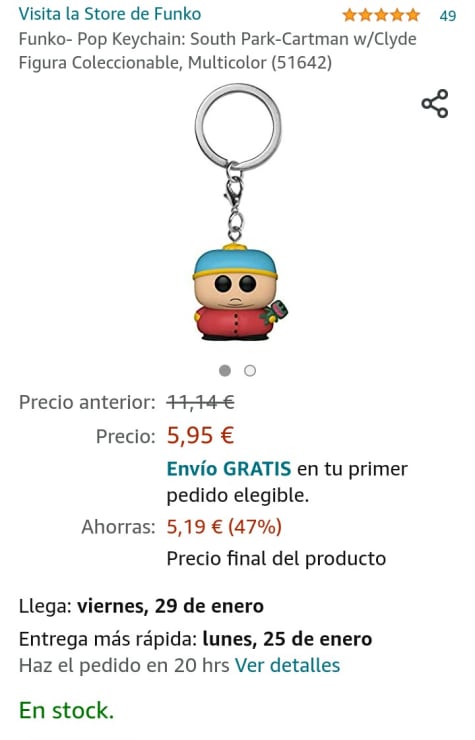
Task: Tap the crossed-out 11,14 € previous price
Action: point(200,403)
